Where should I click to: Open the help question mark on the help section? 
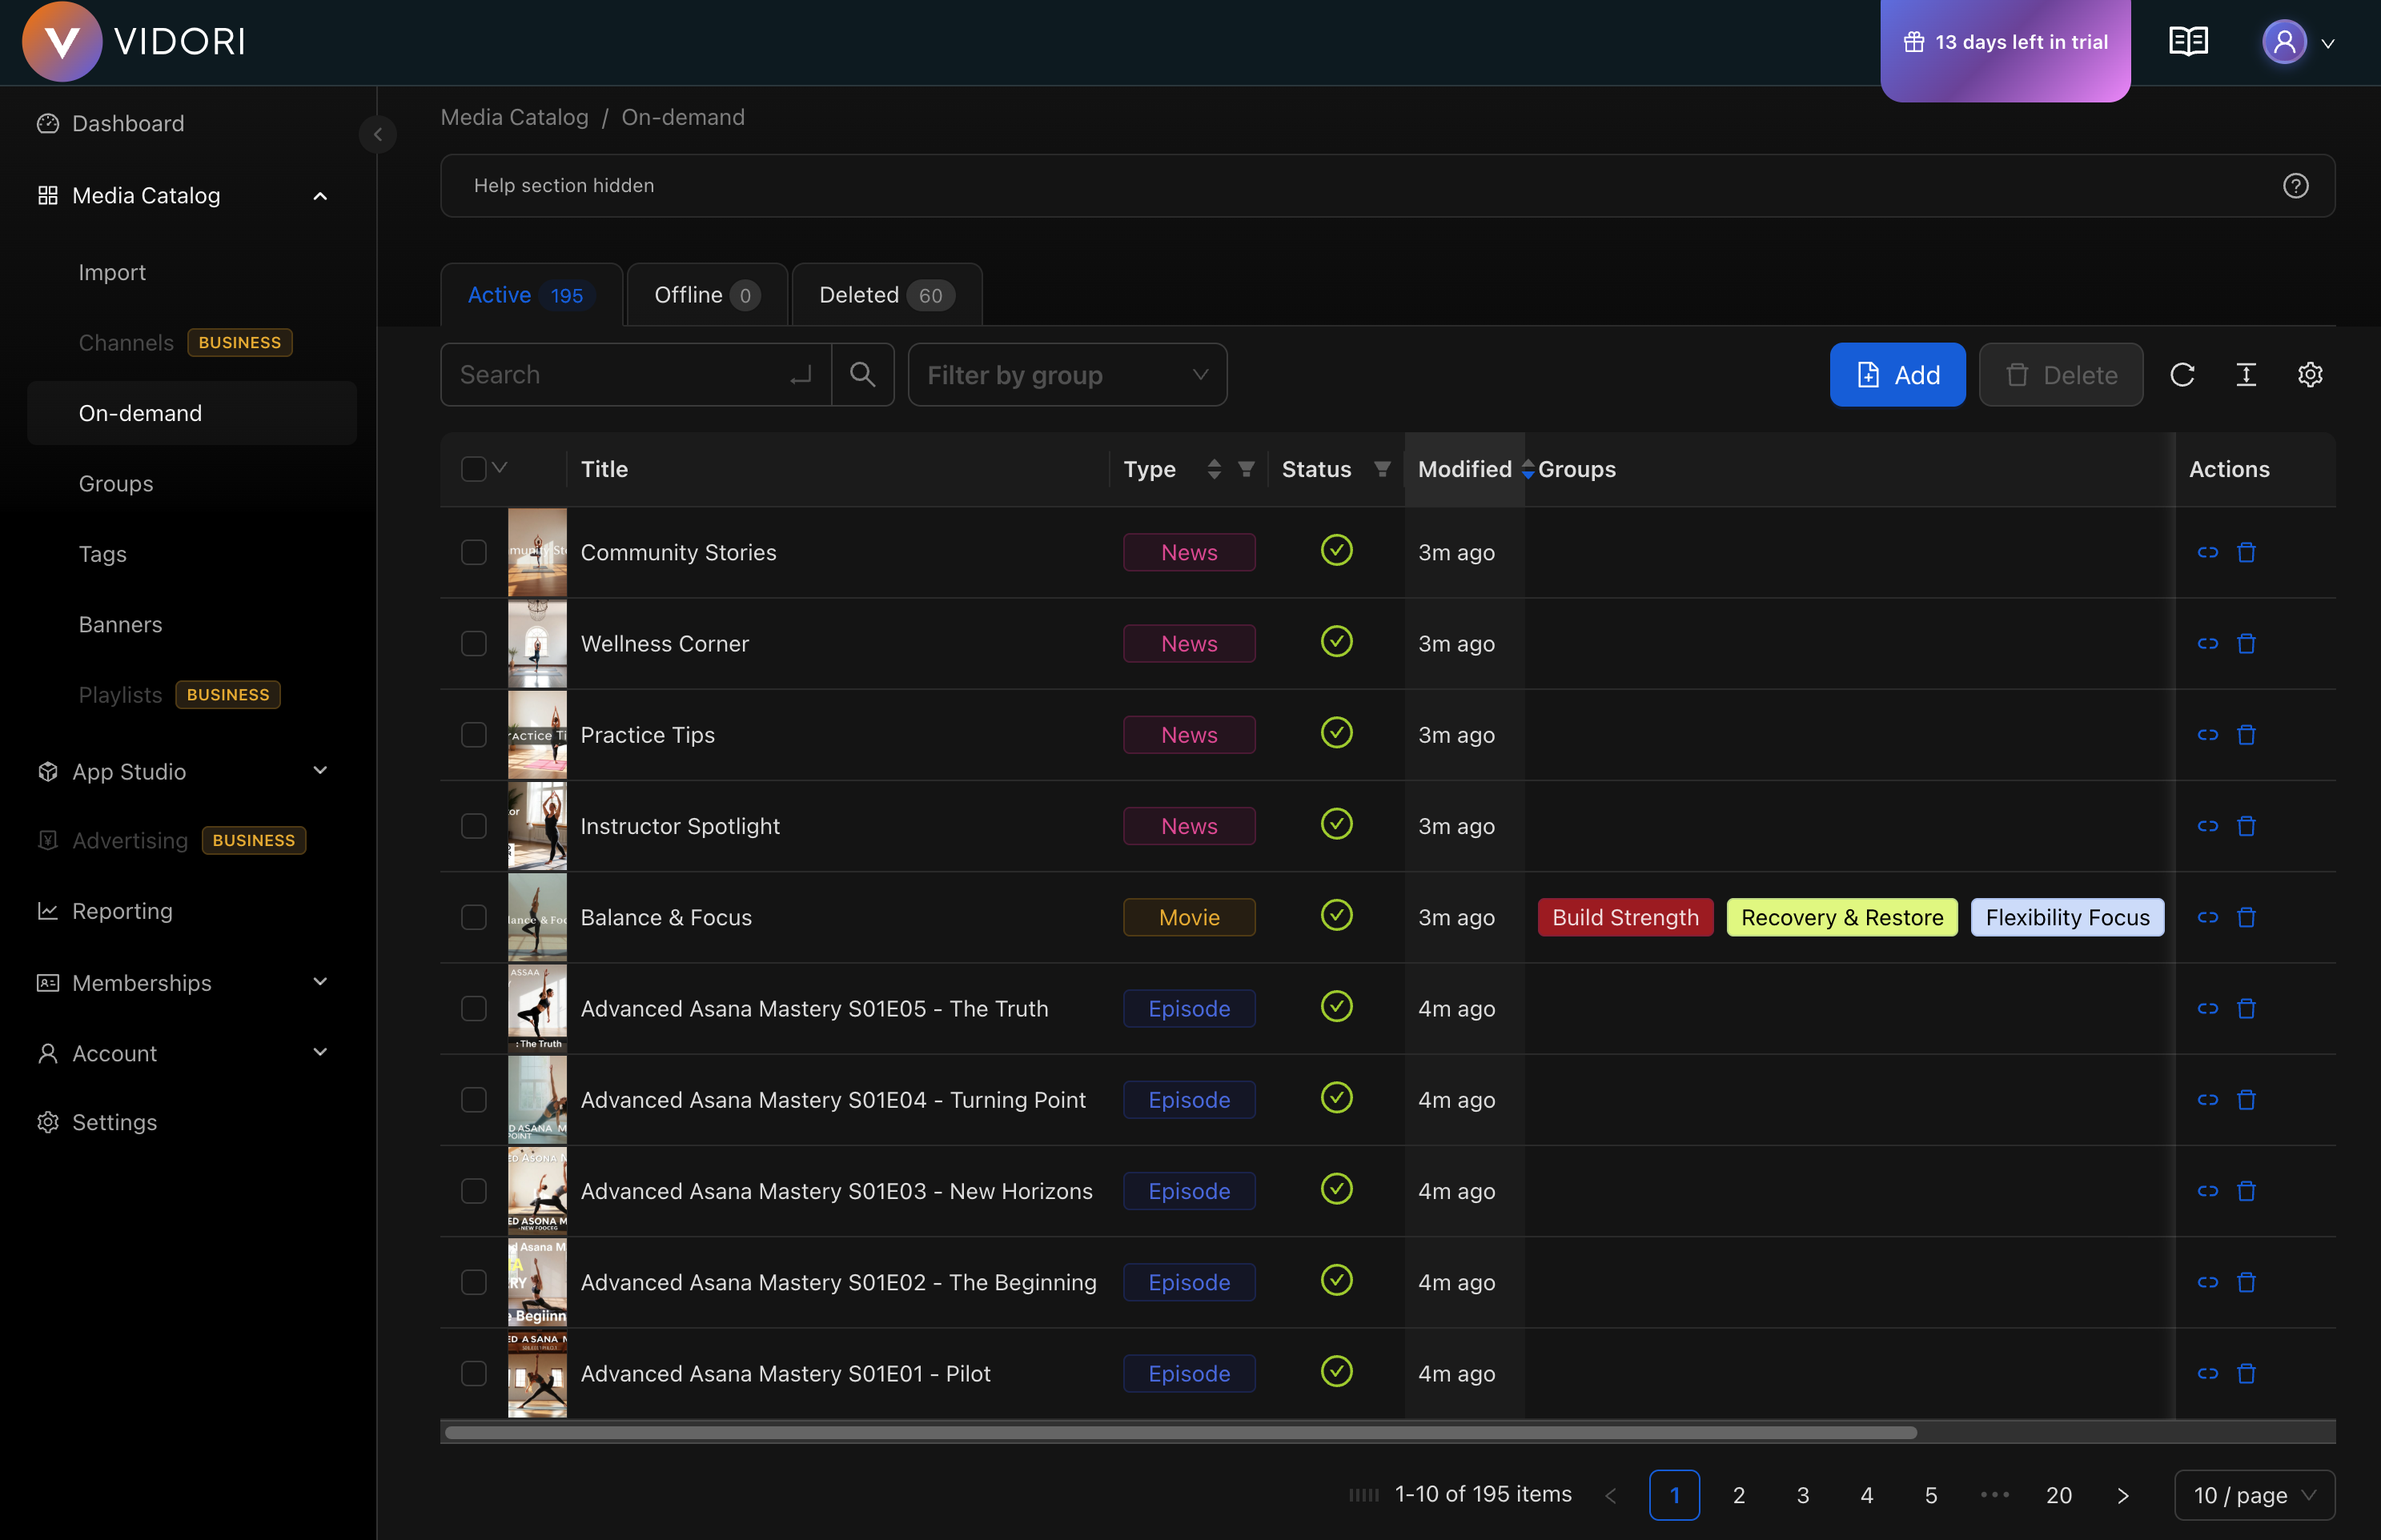point(2296,185)
